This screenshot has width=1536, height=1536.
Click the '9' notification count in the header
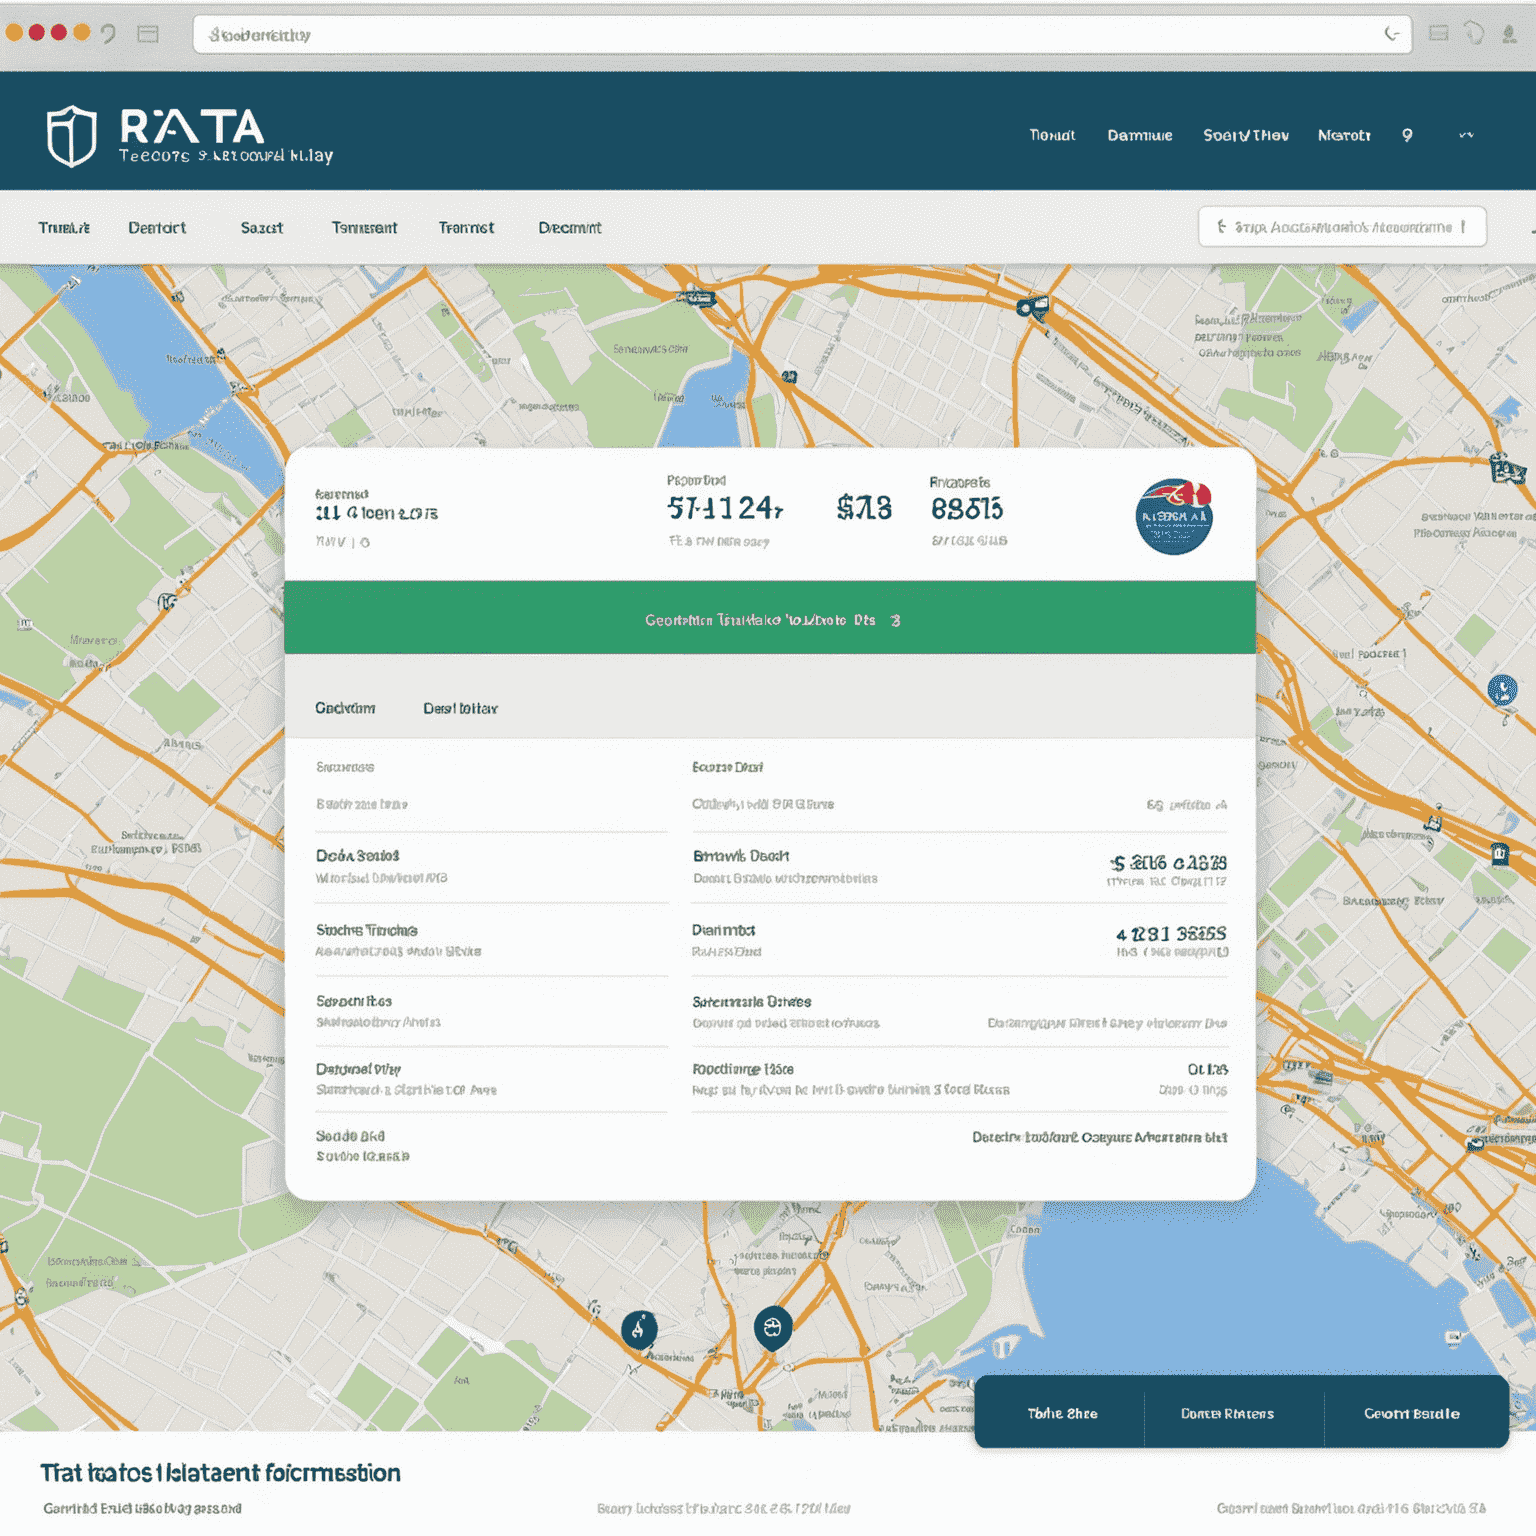[x=1407, y=135]
